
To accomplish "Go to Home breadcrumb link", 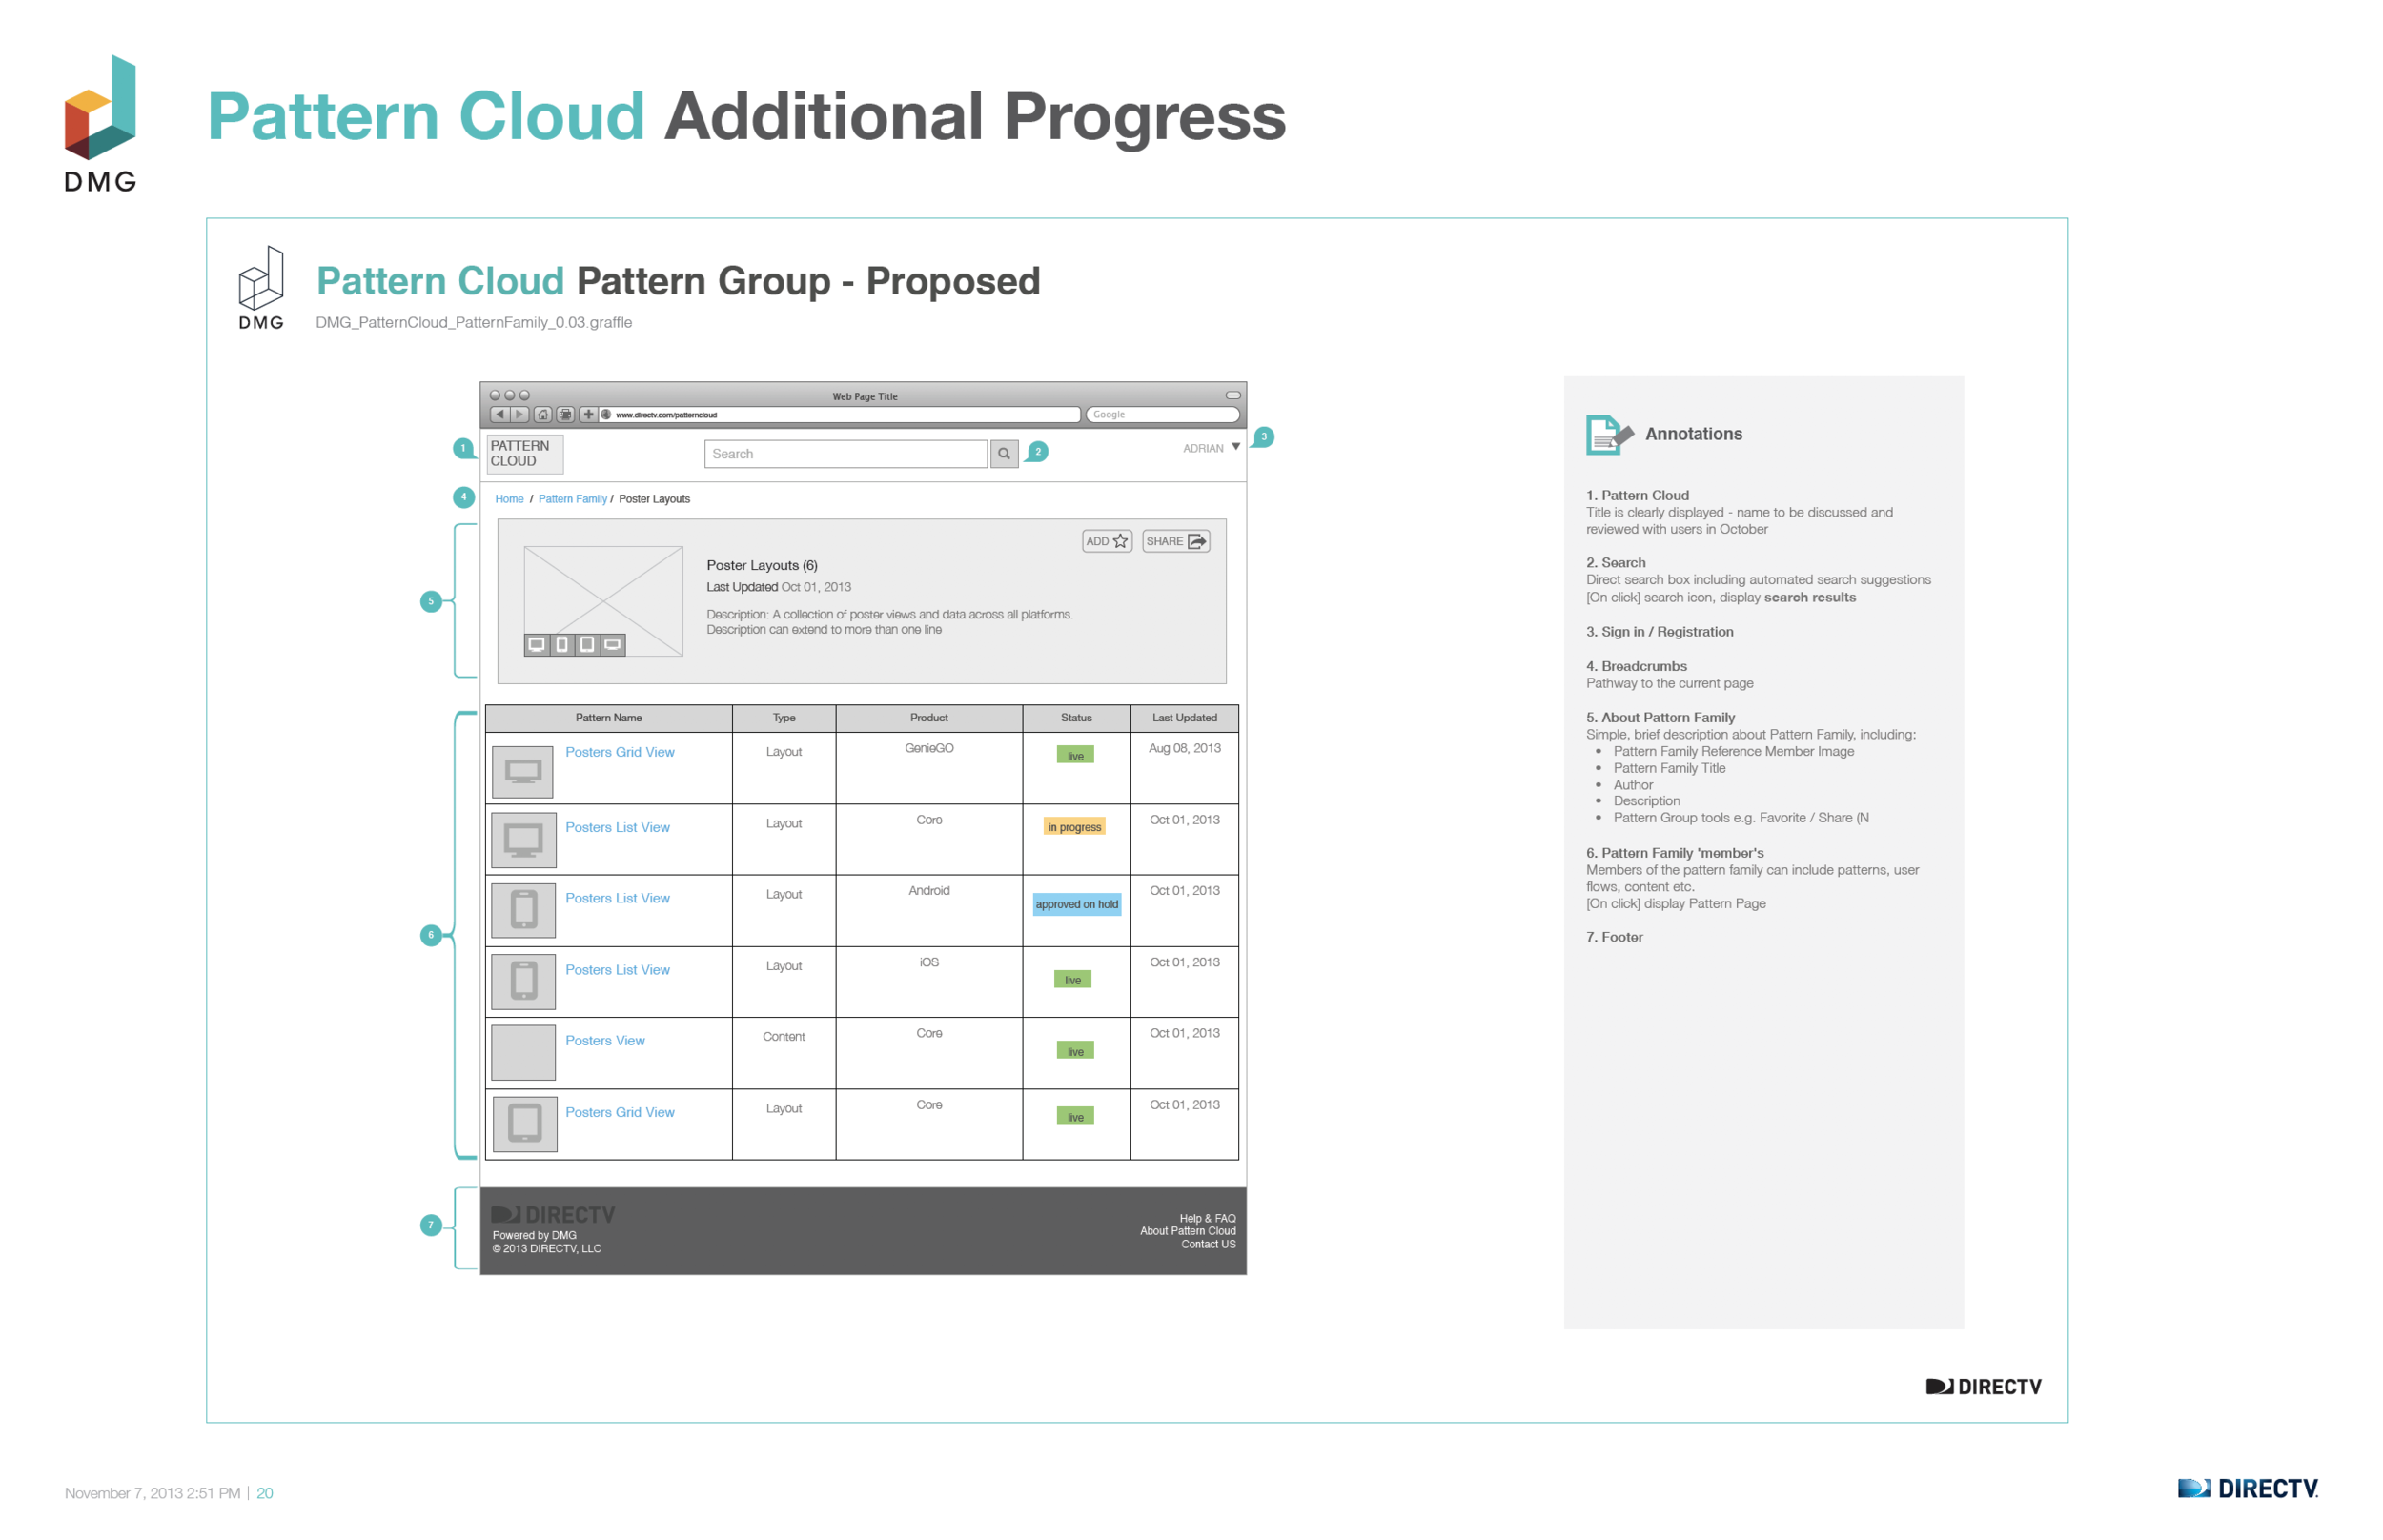I will [509, 499].
